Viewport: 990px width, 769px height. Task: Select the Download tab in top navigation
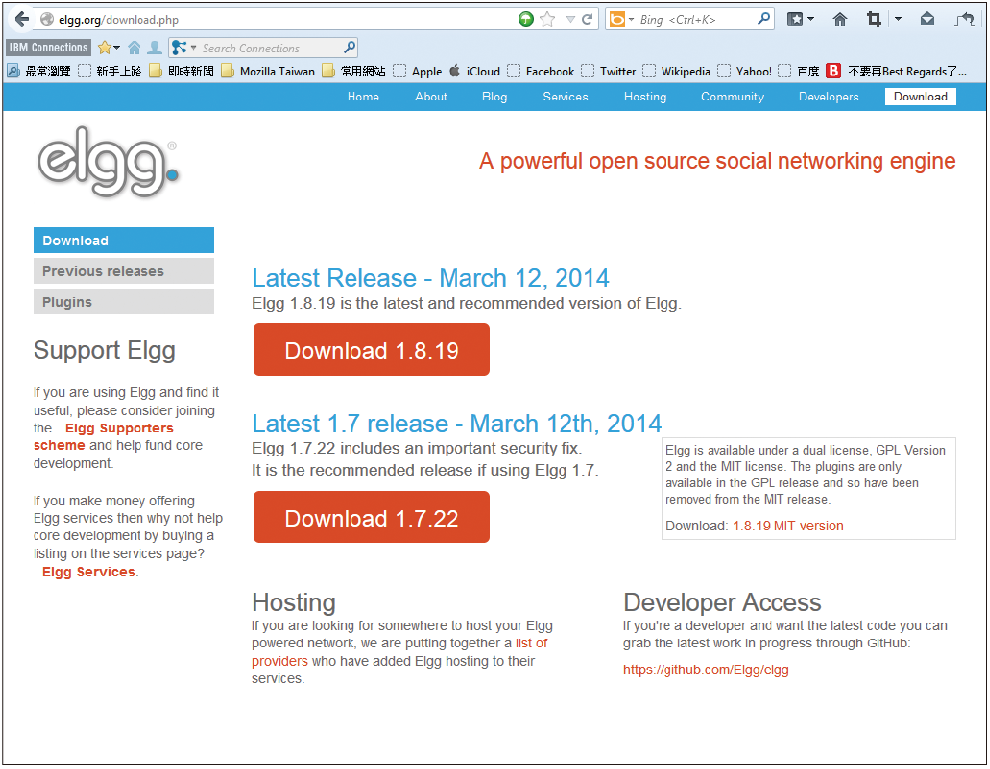921,97
